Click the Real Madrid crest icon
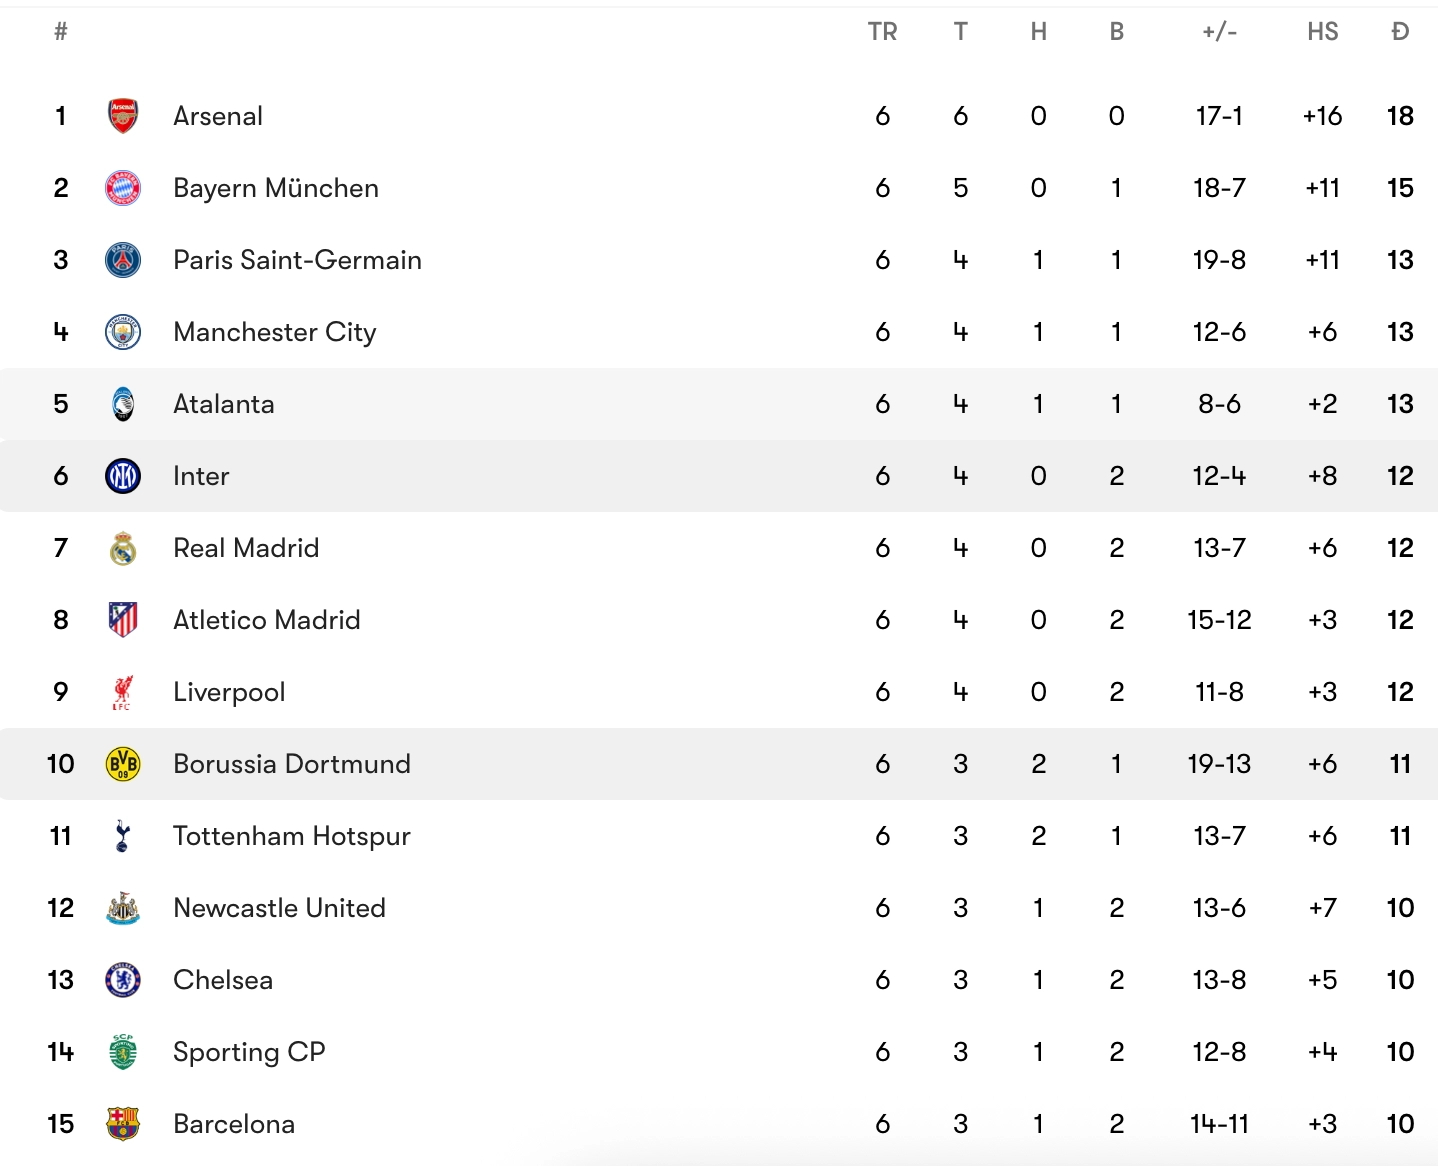 [x=123, y=548]
